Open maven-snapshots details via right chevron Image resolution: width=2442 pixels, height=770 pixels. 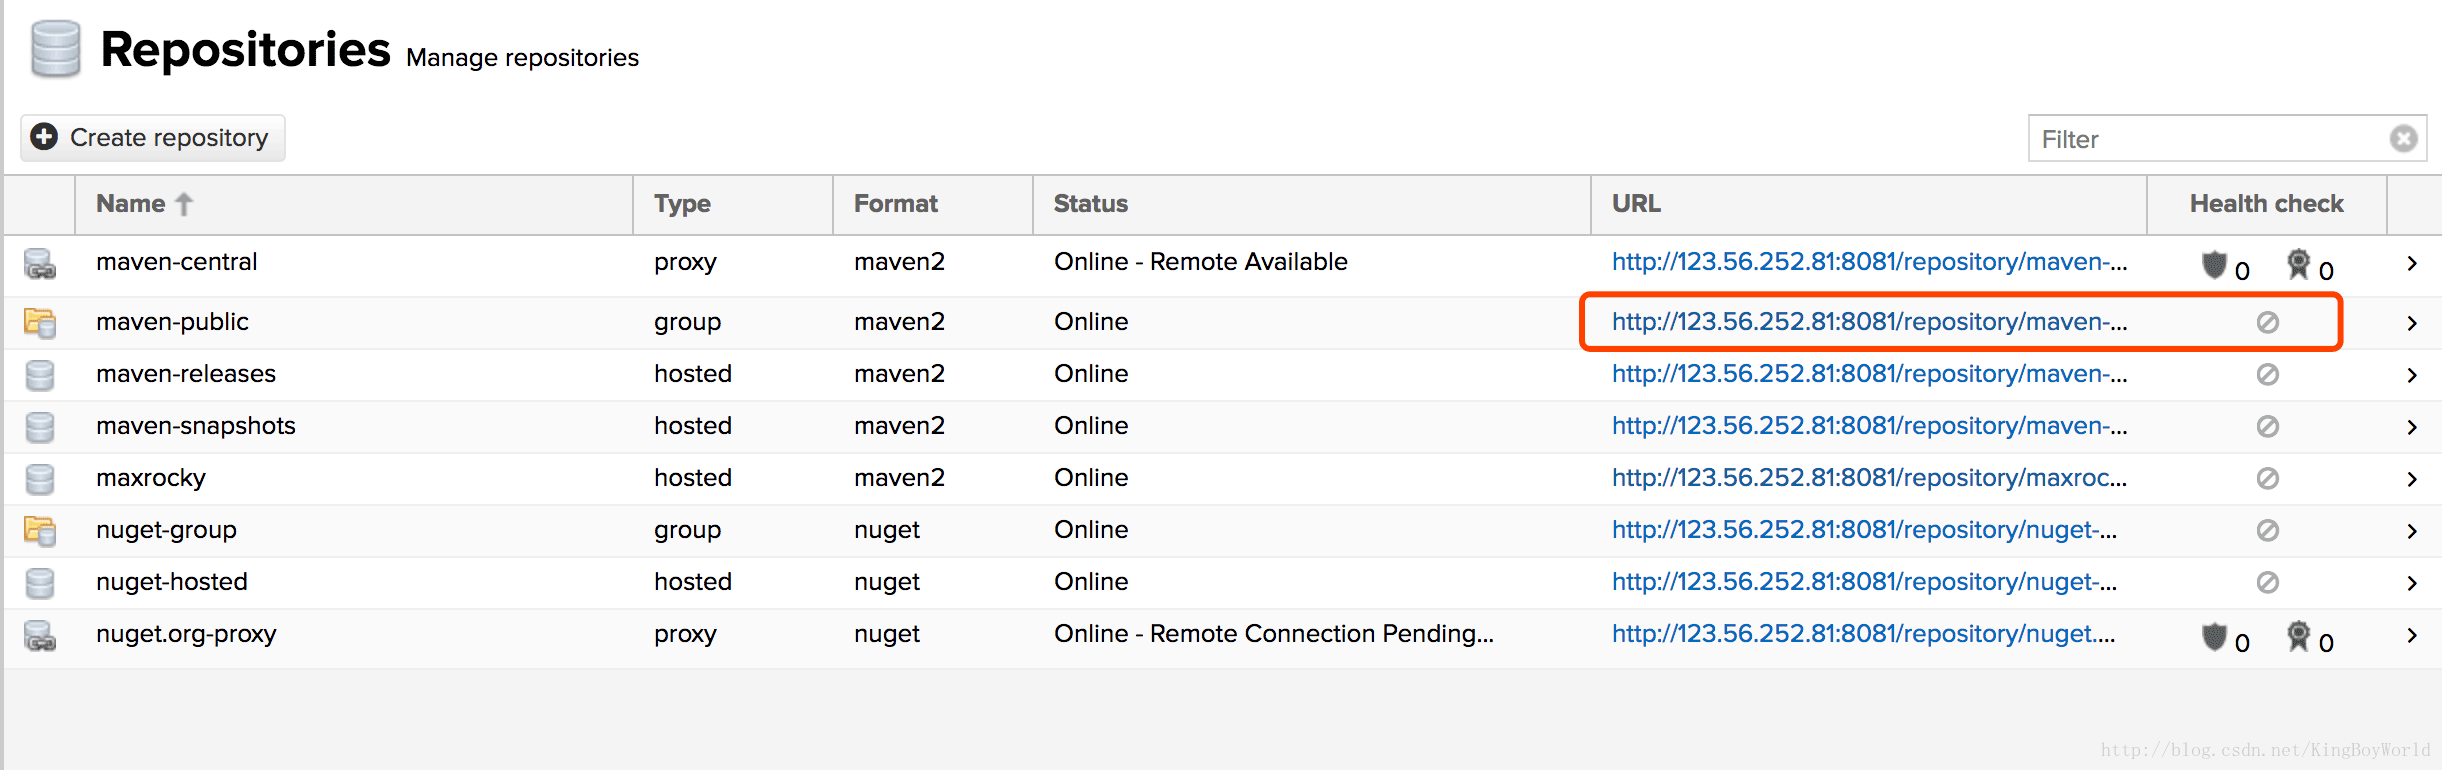tap(2412, 427)
